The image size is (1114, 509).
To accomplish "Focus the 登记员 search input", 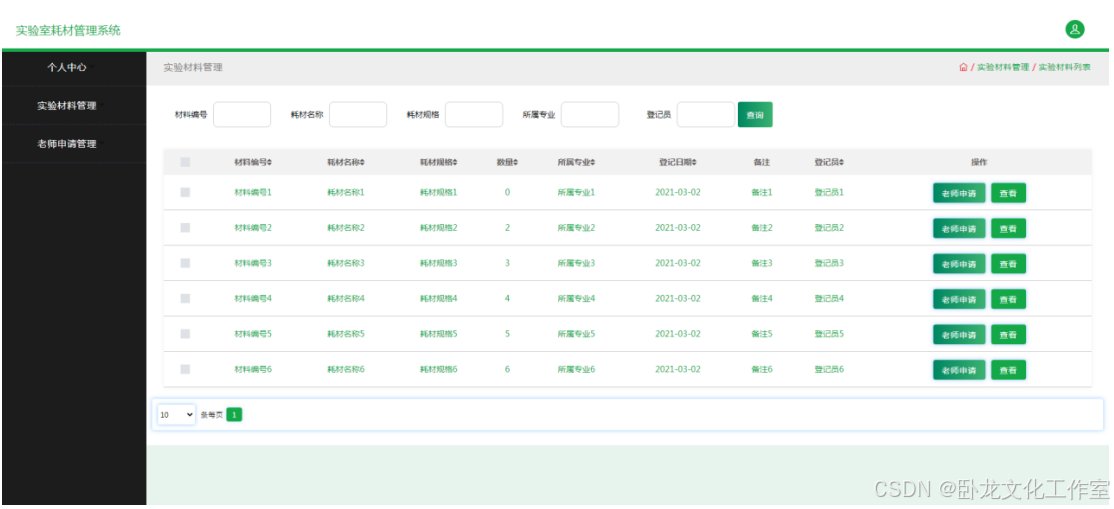I will 705,114.
